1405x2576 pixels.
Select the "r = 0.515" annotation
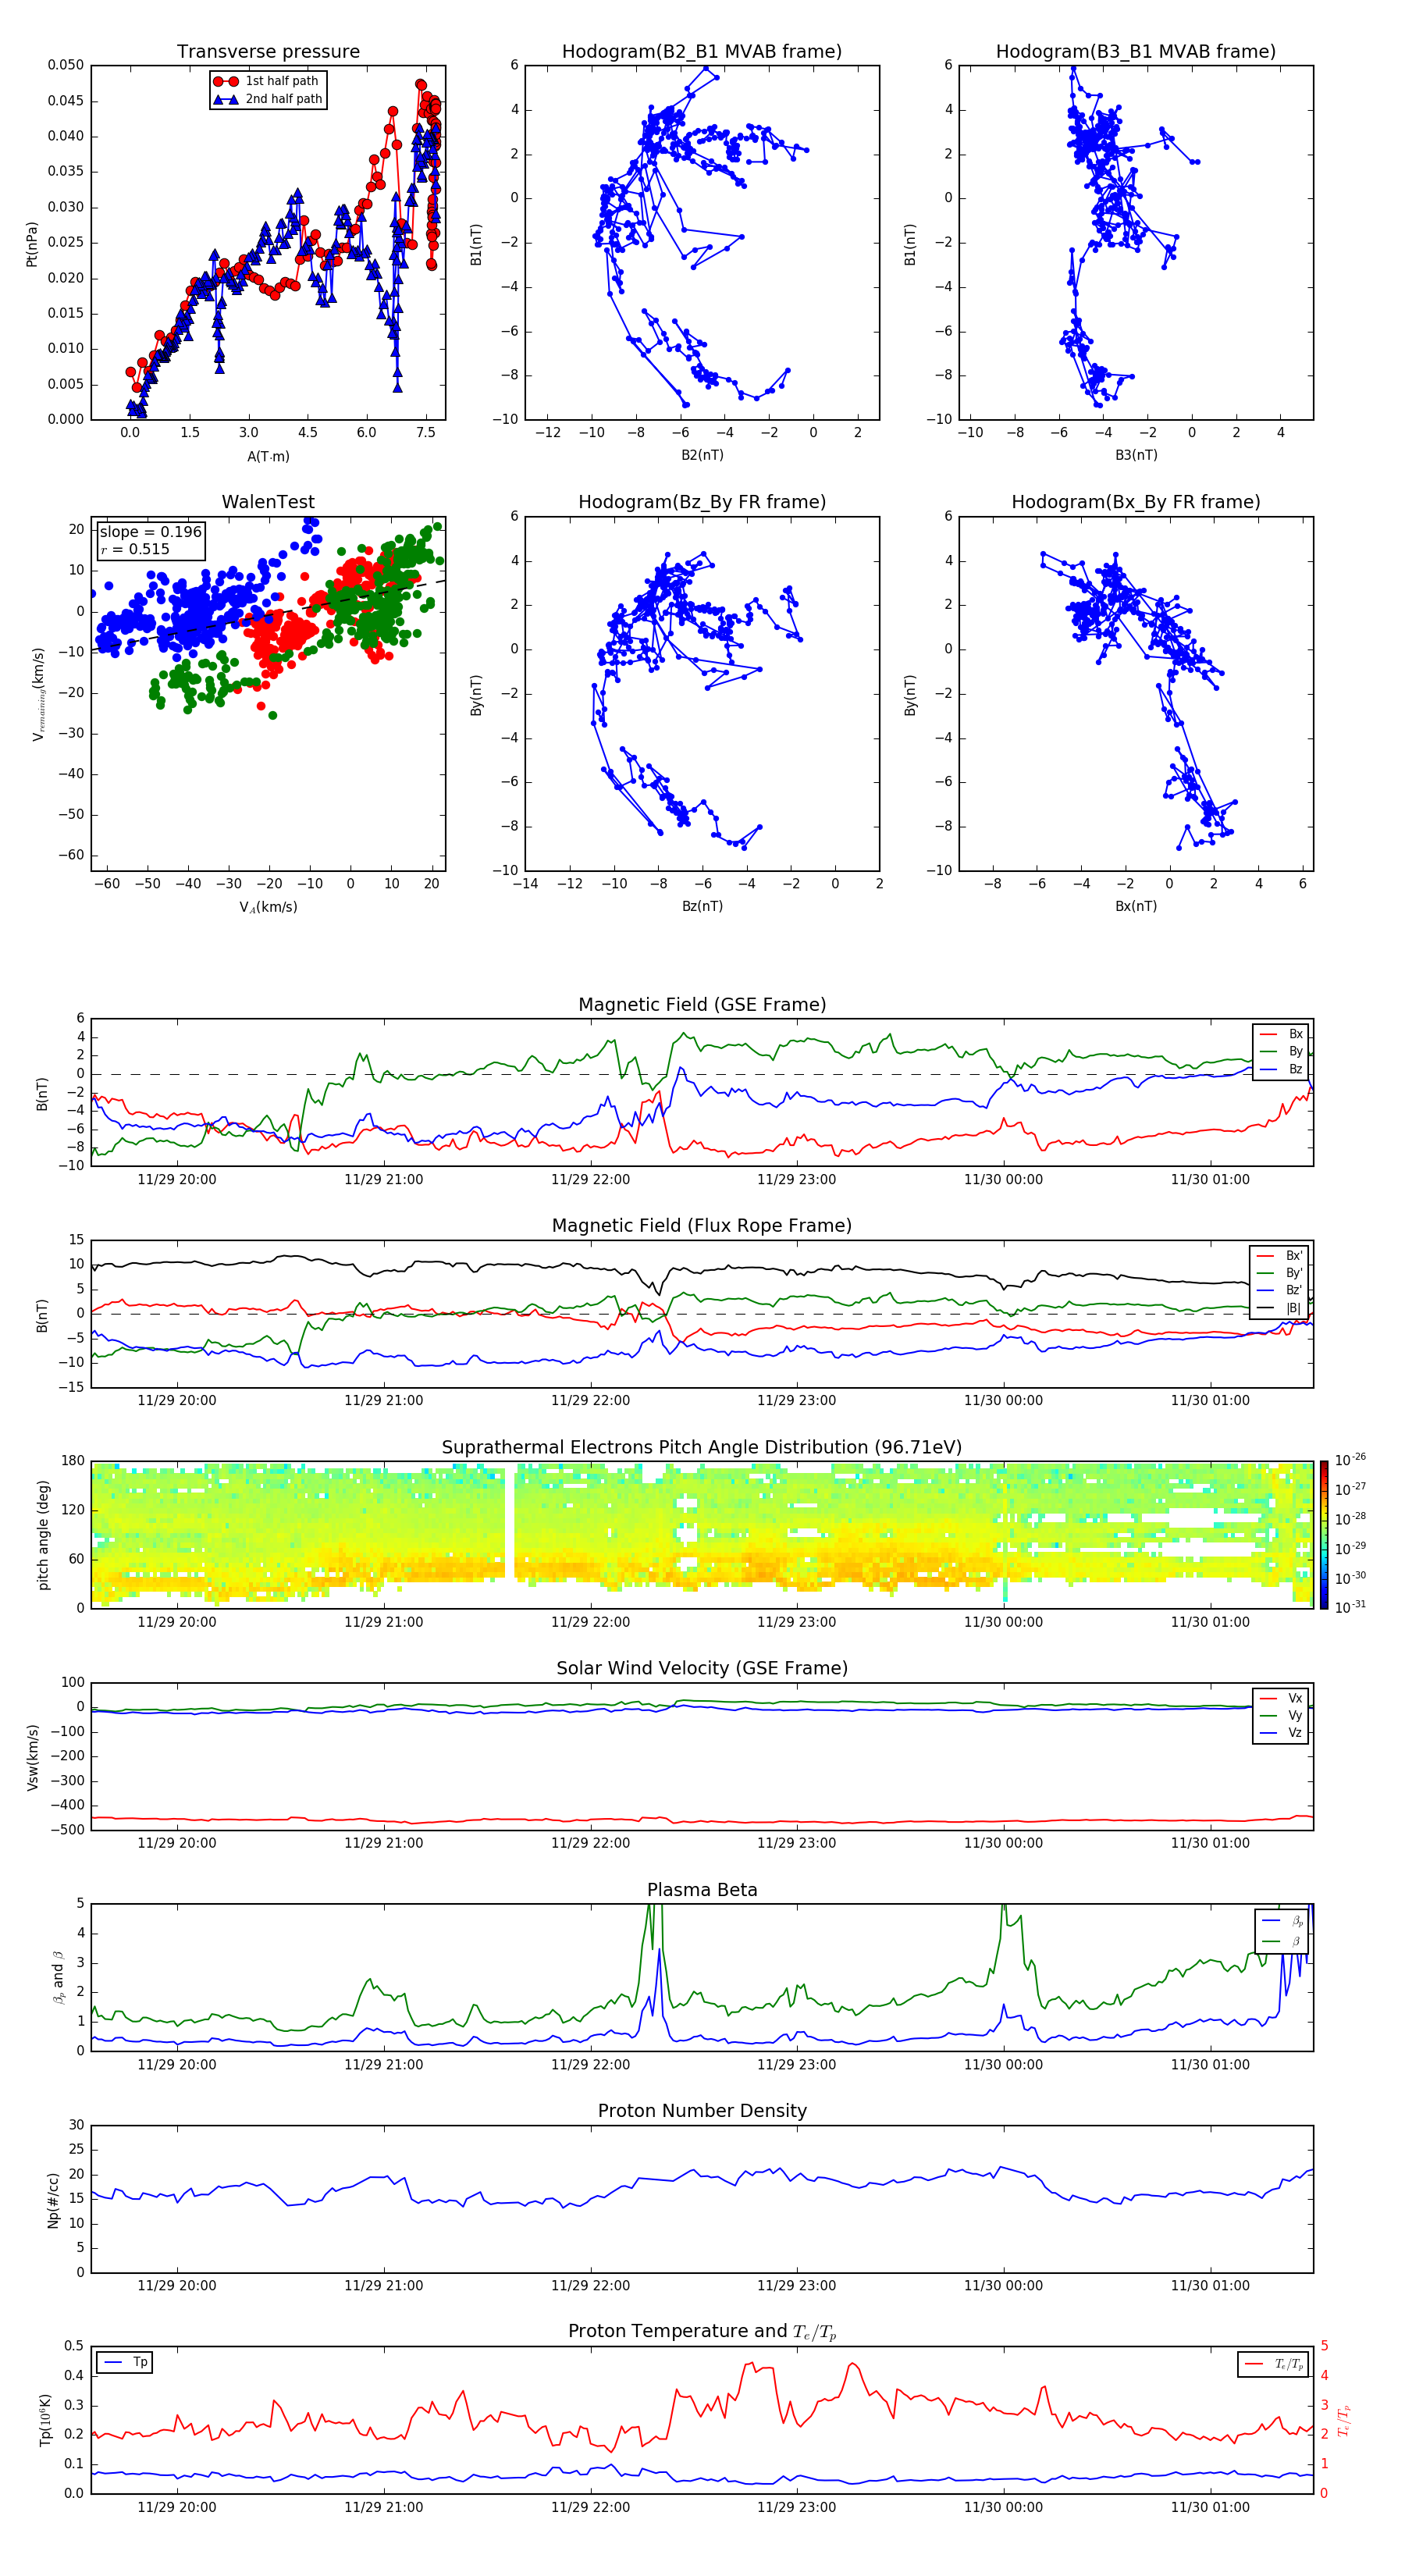click(135, 549)
